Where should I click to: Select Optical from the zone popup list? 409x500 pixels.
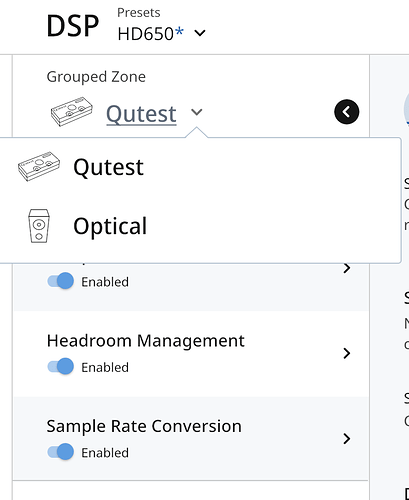pos(200,226)
